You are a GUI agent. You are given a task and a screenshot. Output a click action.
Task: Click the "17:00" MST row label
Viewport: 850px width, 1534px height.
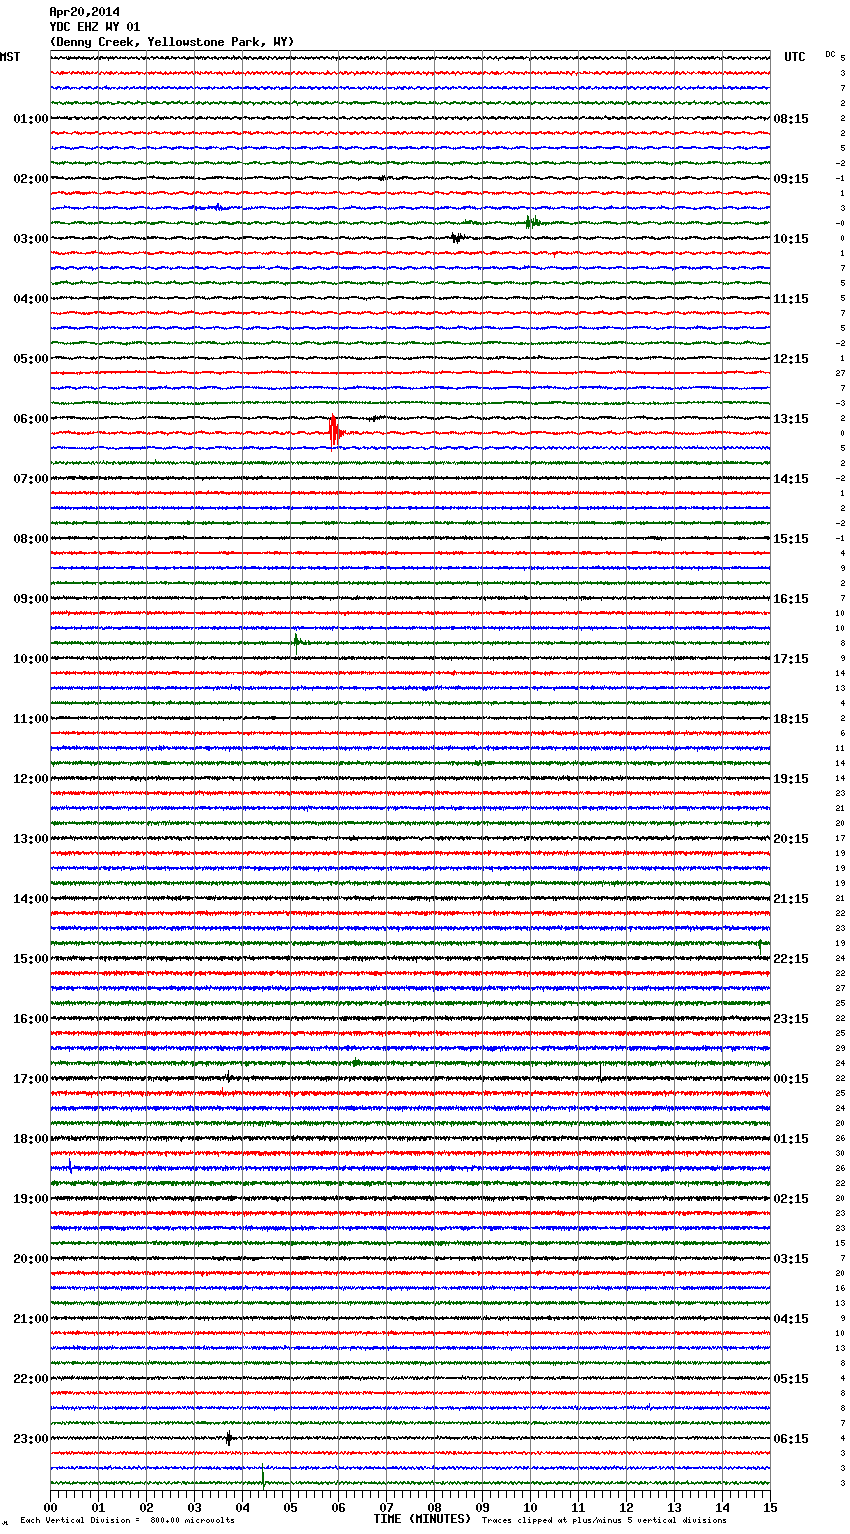31,1079
